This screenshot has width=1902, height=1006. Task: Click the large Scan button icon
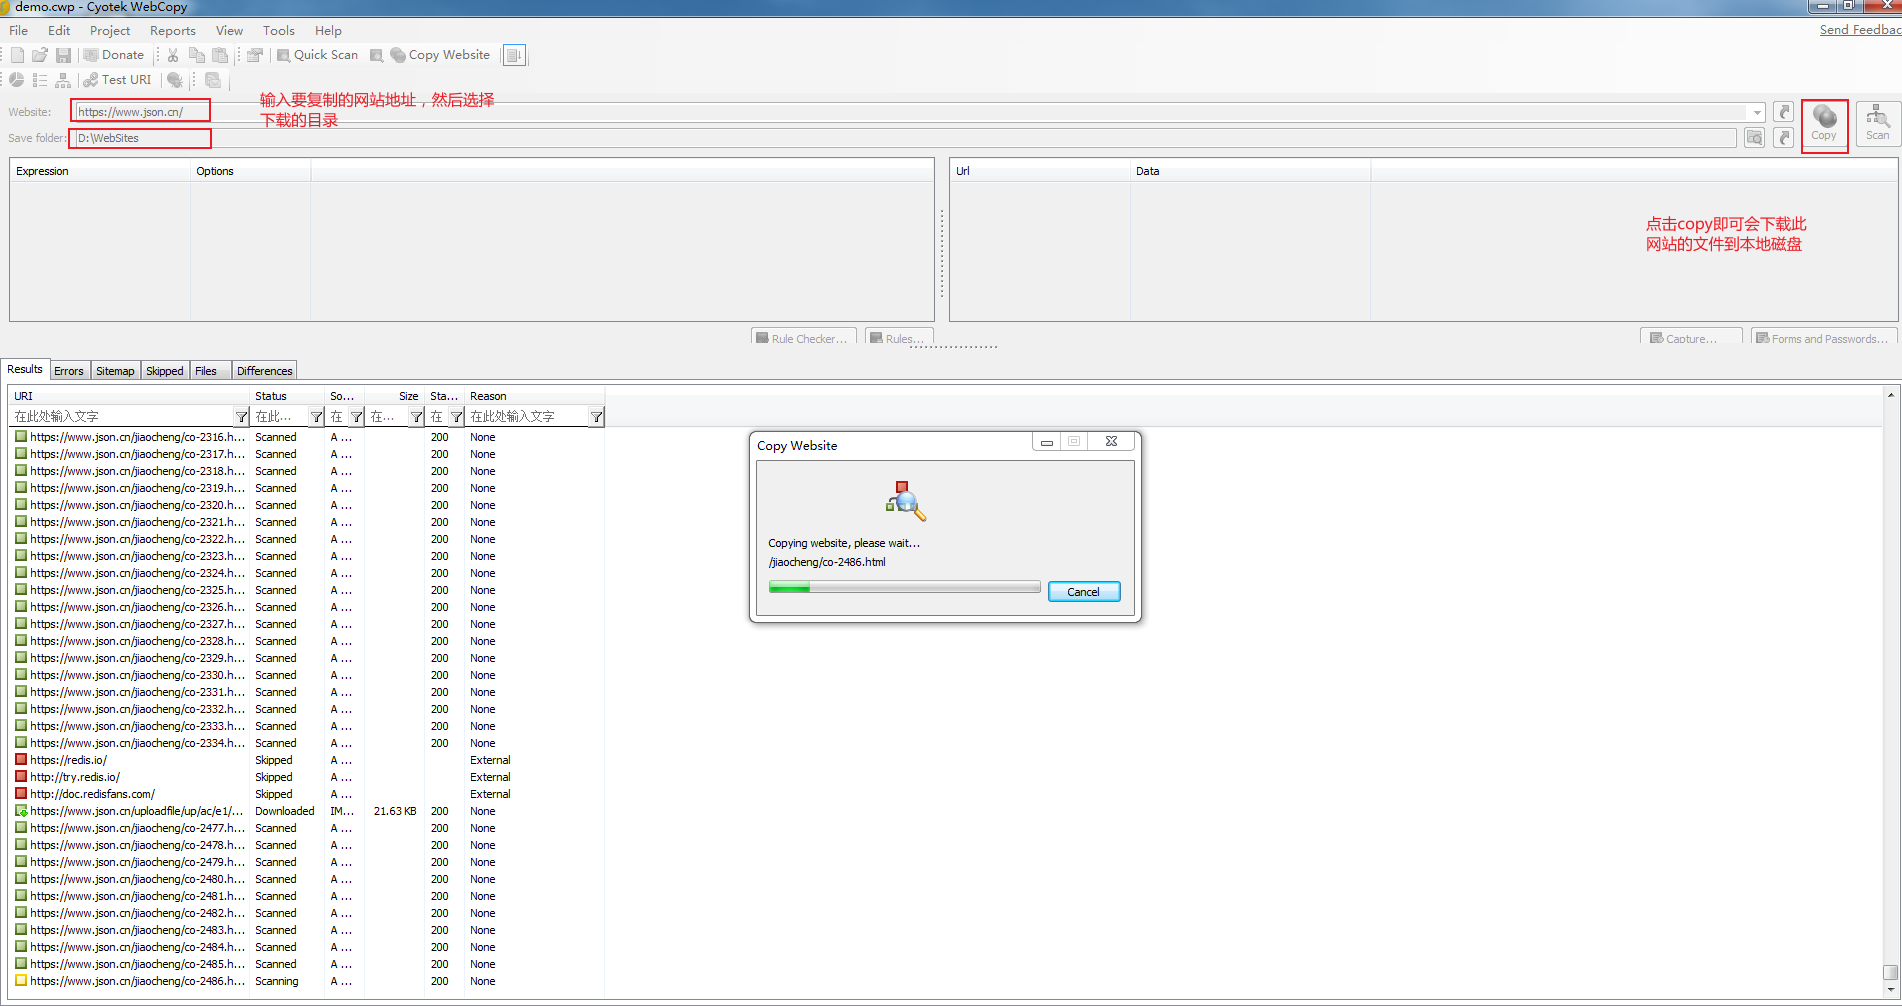1877,124
